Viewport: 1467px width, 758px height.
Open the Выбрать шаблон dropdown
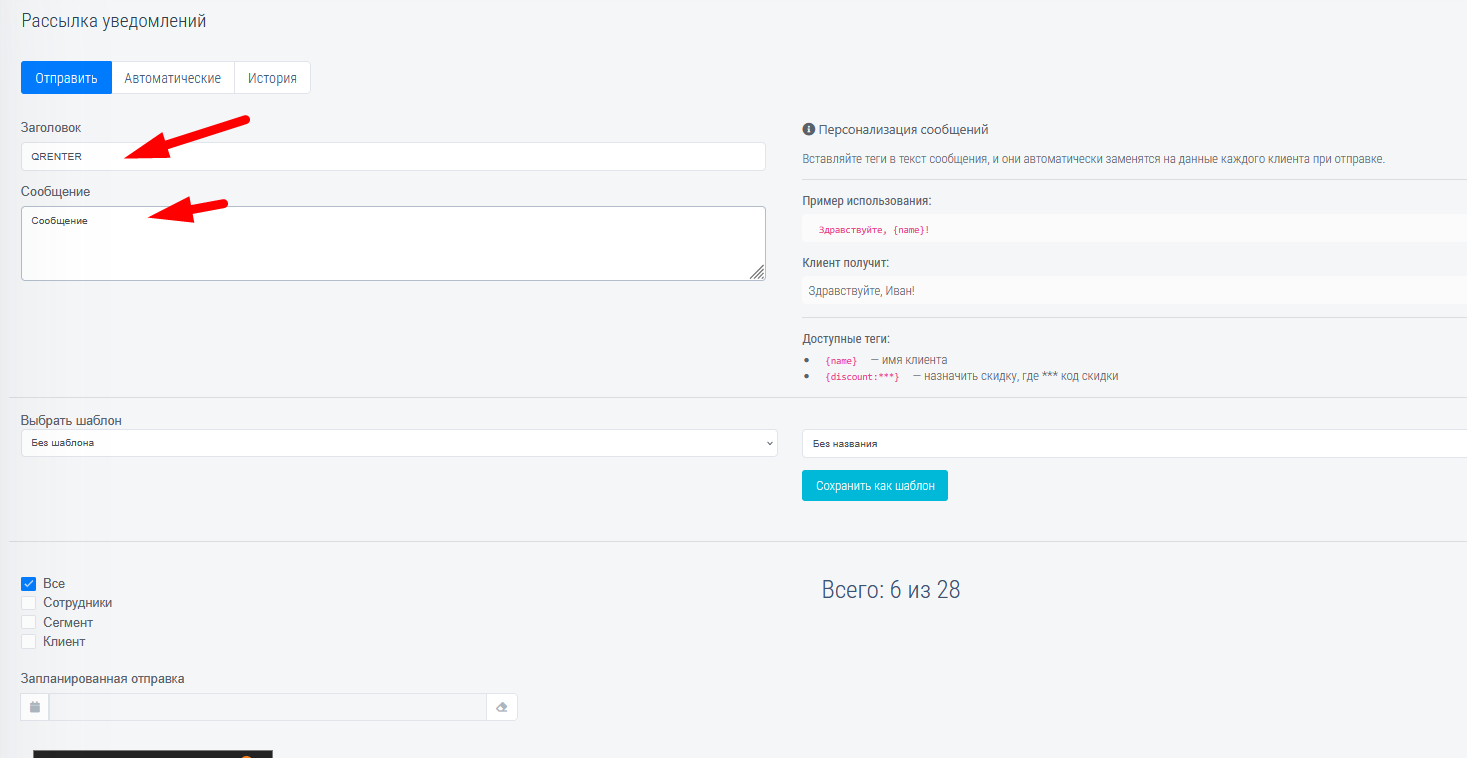398,443
